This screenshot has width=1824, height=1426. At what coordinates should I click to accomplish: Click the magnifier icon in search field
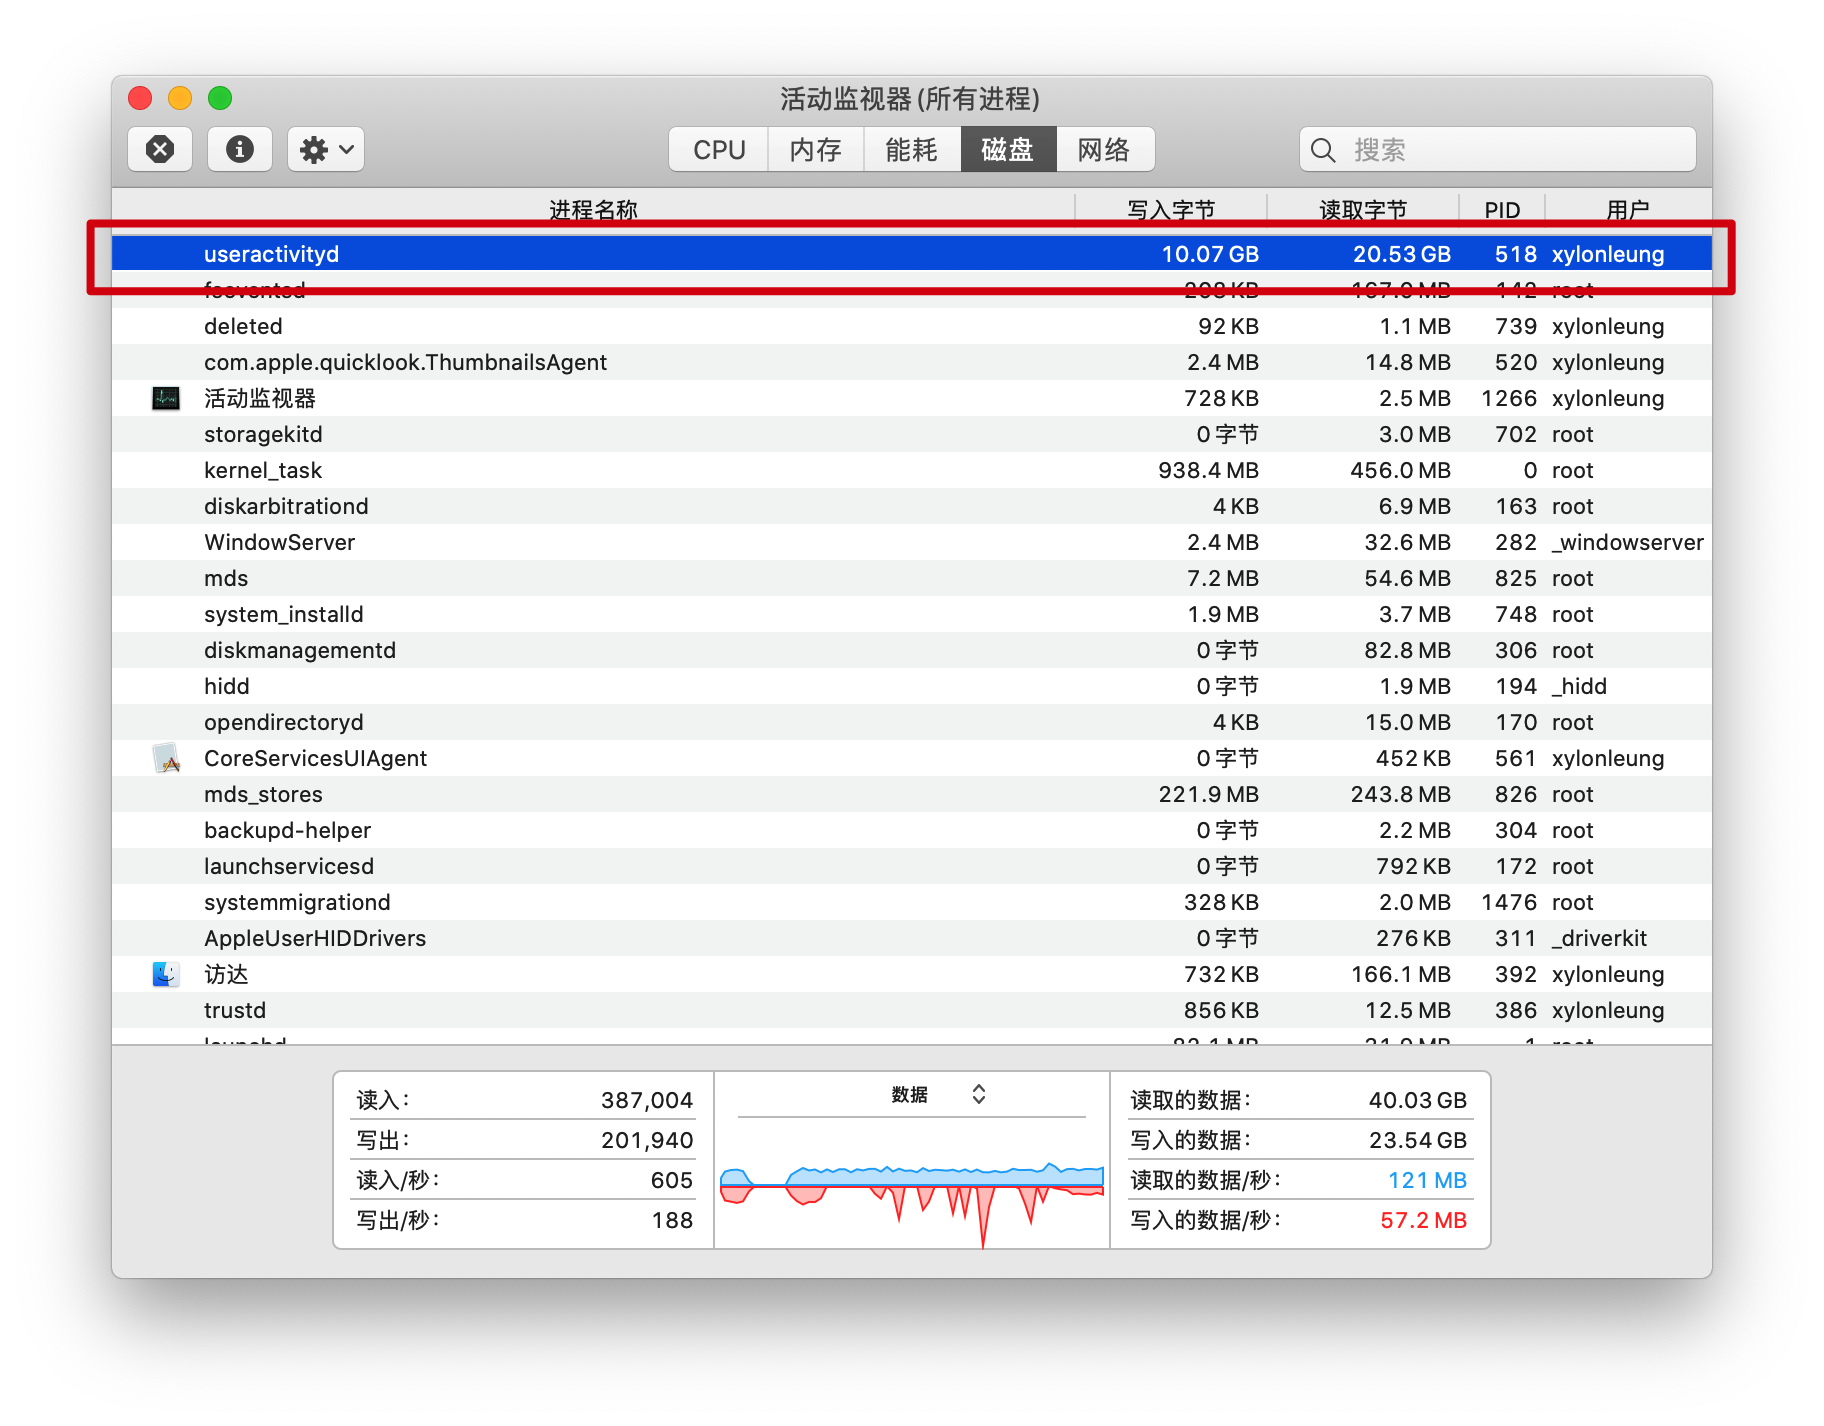tap(1323, 151)
